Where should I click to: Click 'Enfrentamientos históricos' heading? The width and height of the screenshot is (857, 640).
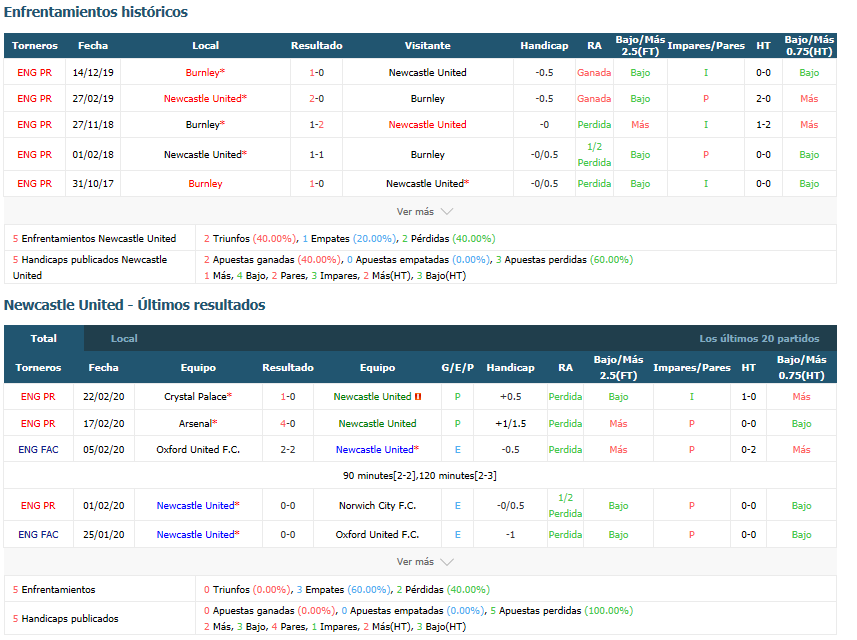coord(96,12)
